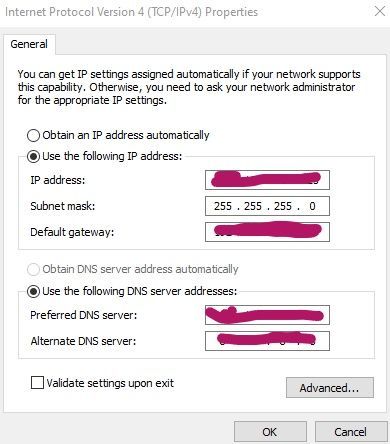Click the dialog title bar text
The height and width of the screenshot is (444, 390).
[132, 12]
